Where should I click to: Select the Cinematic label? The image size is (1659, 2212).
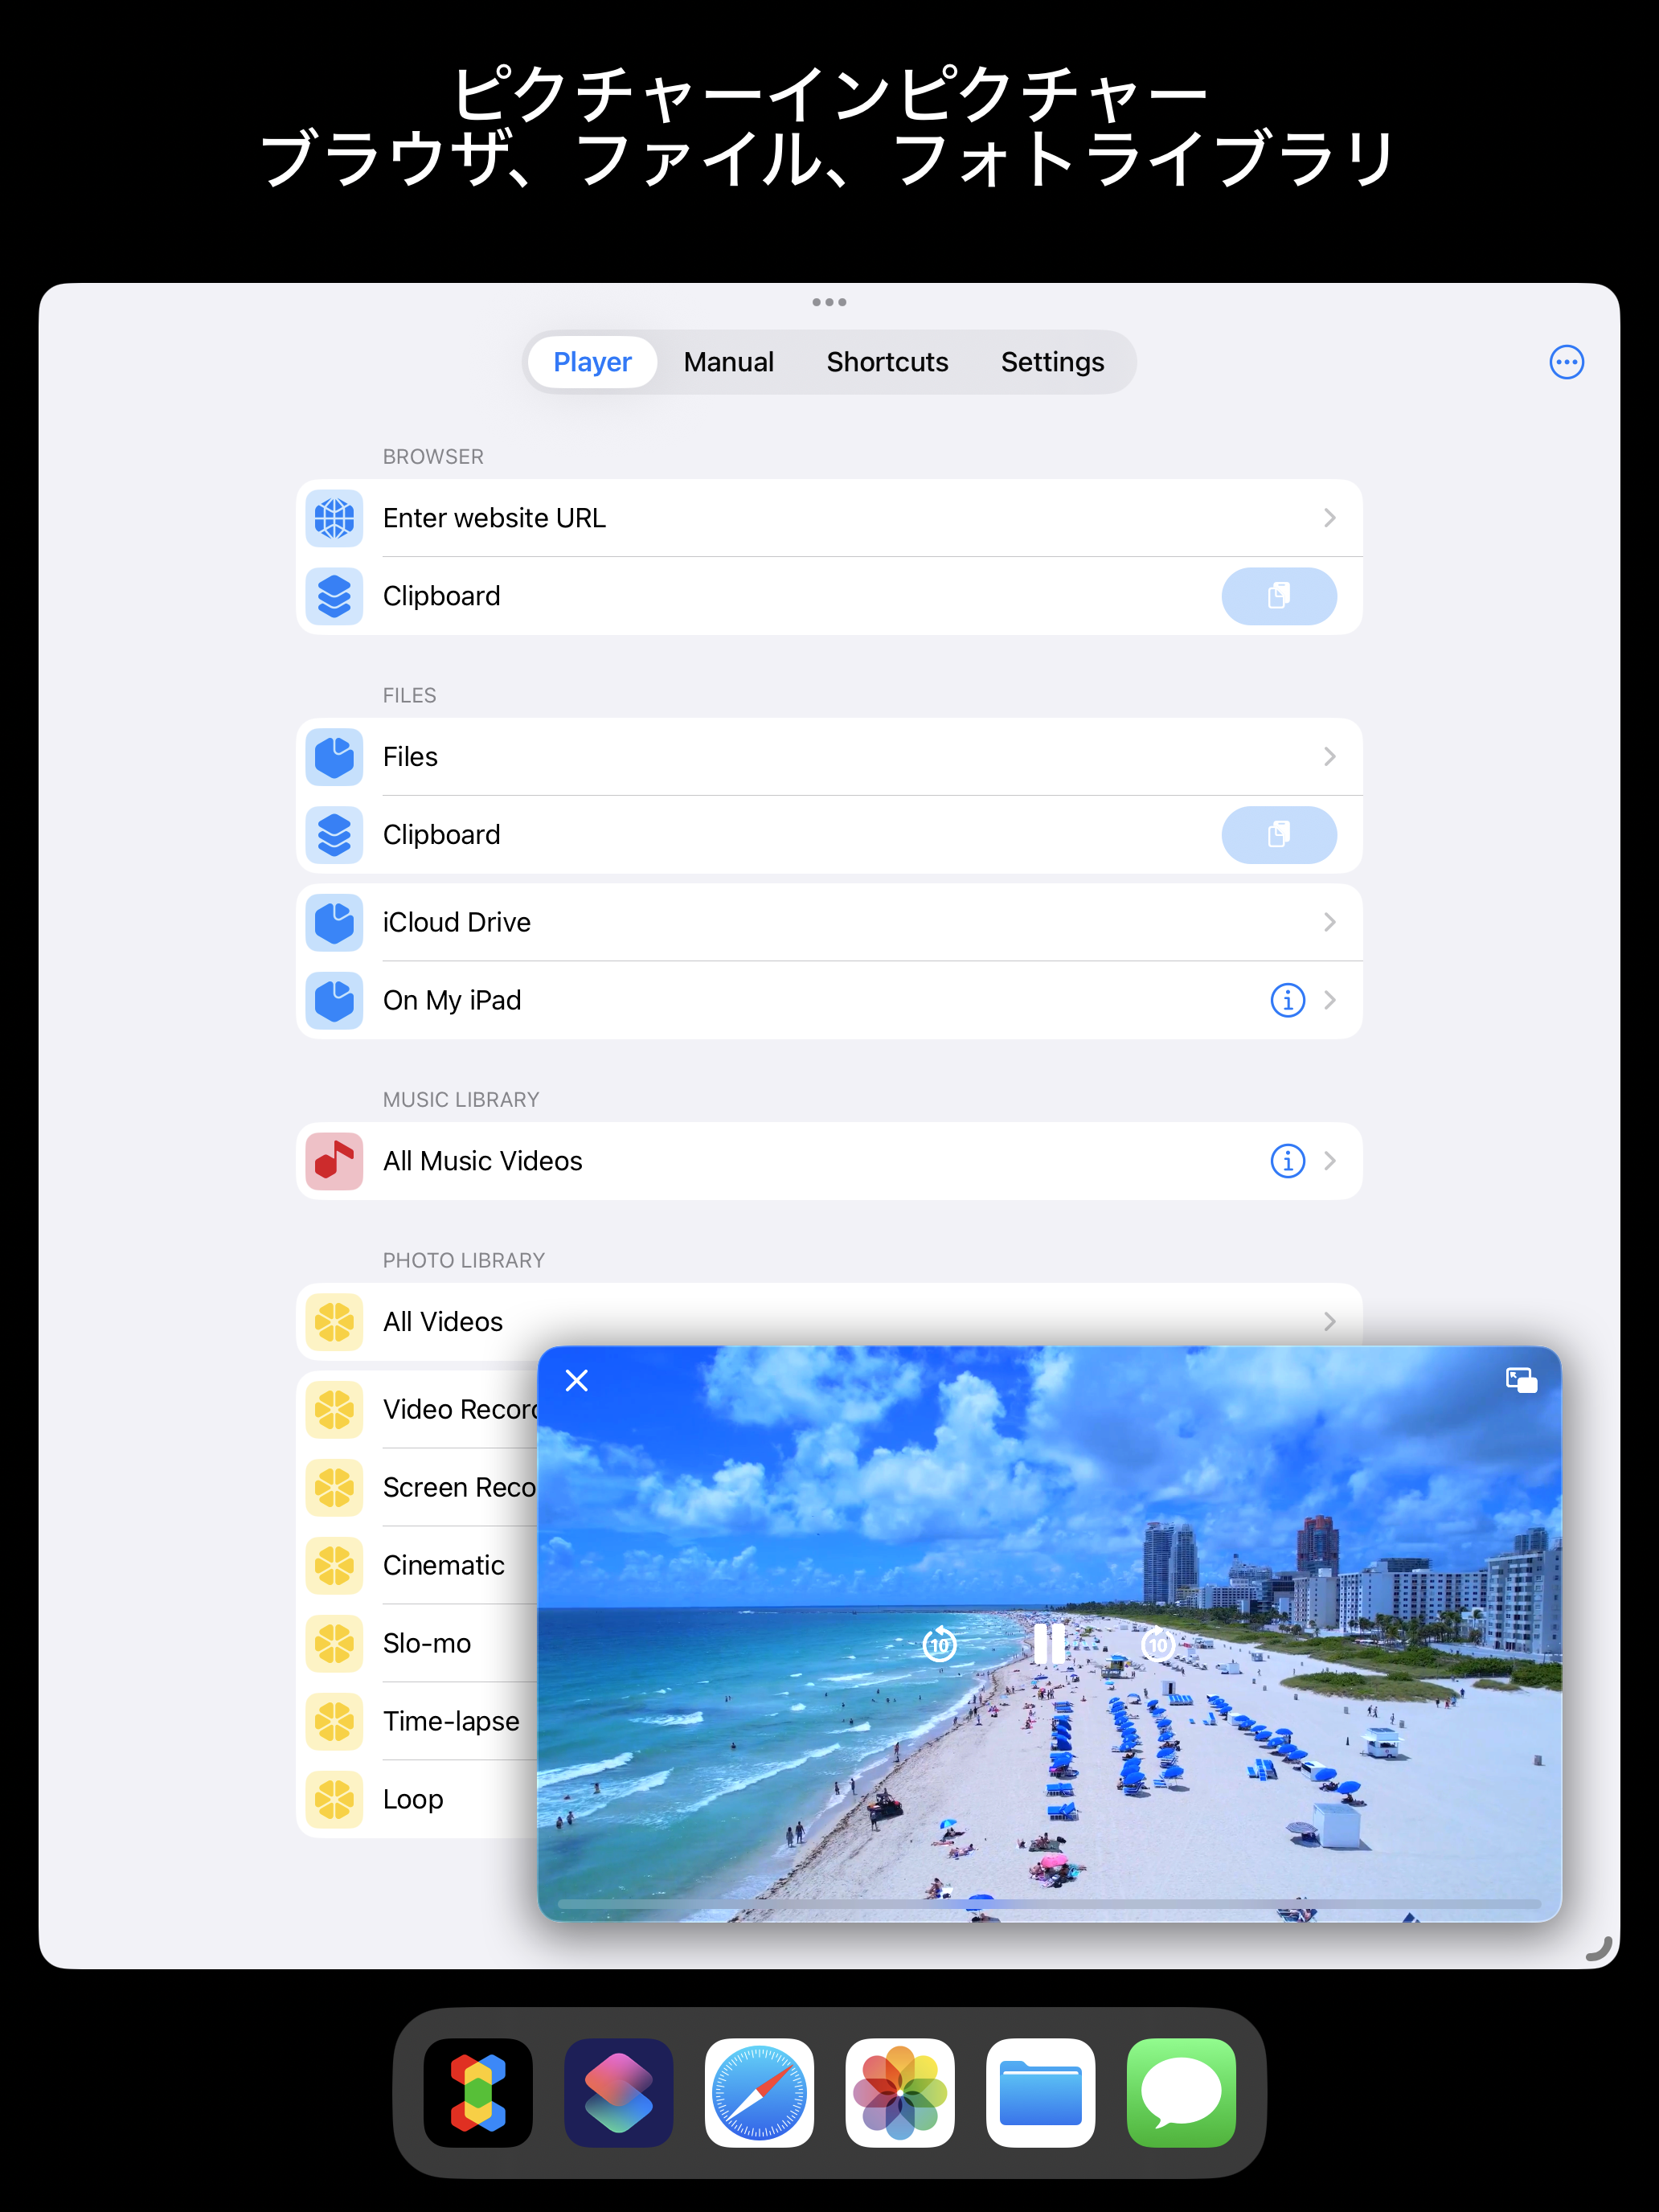pos(444,1565)
